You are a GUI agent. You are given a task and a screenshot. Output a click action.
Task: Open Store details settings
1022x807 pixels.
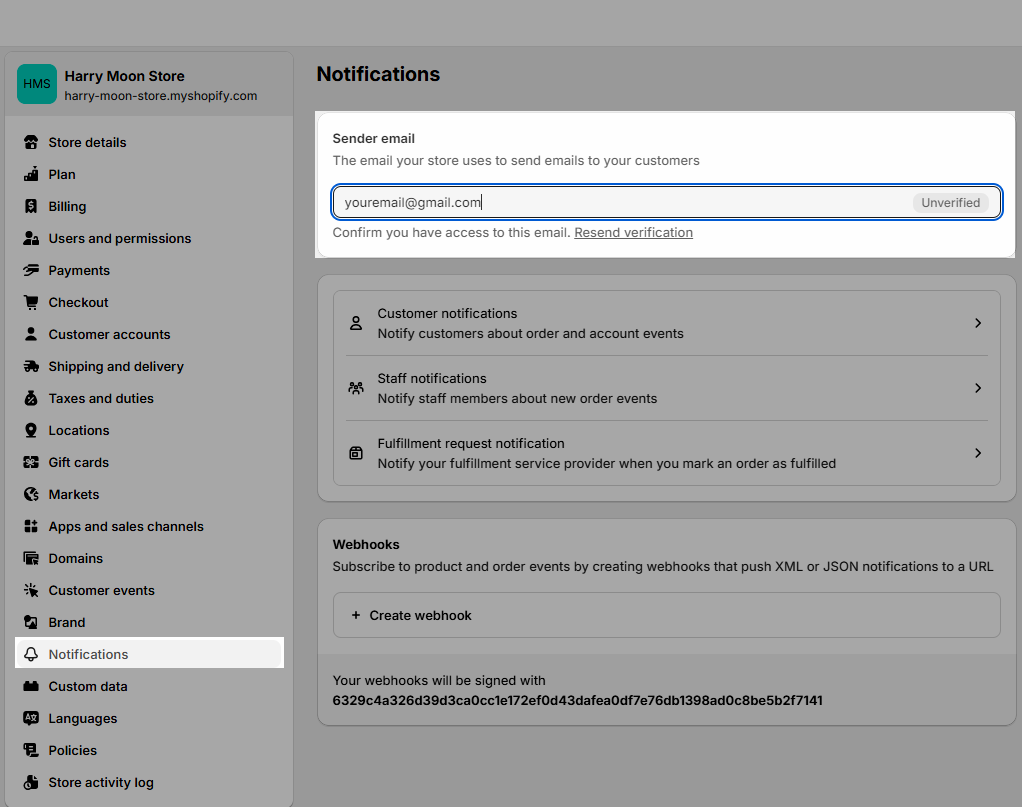point(149,142)
